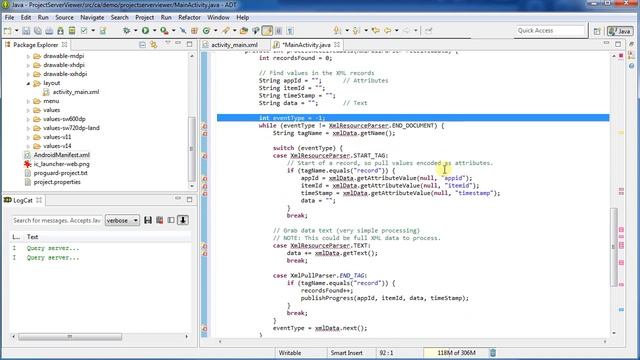
Task: Toggle Link with Editor in Package Explorer
Action: [x=153, y=44]
